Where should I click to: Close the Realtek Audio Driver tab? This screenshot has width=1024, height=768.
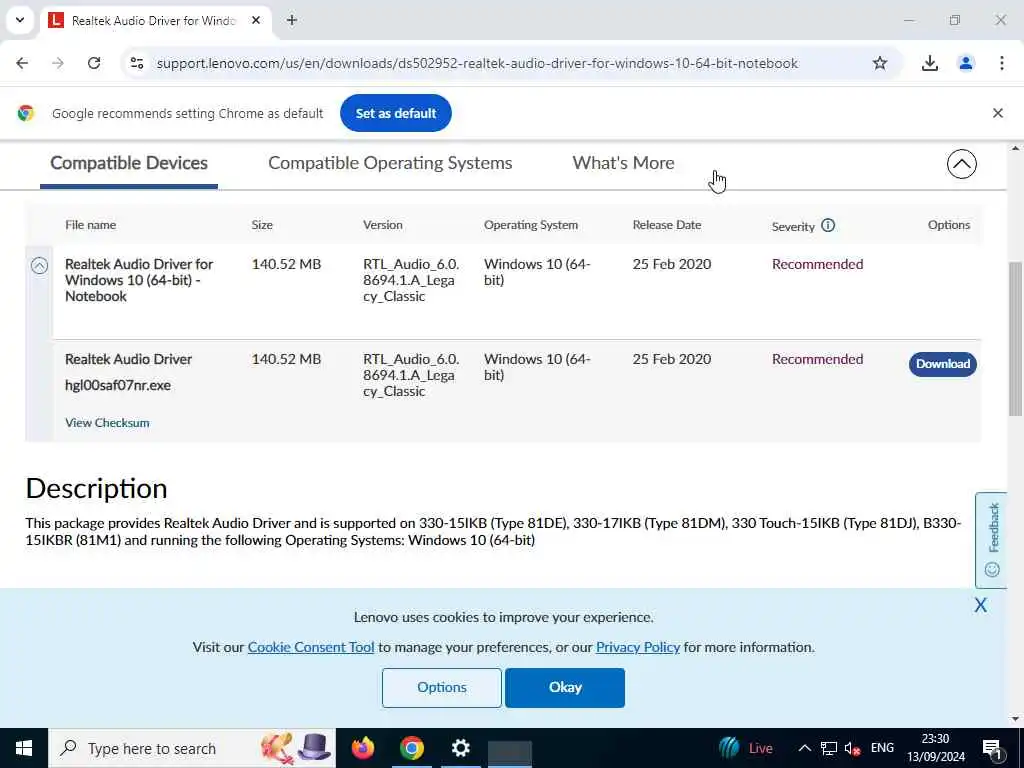pyautogui.click(x=256, y=20)
